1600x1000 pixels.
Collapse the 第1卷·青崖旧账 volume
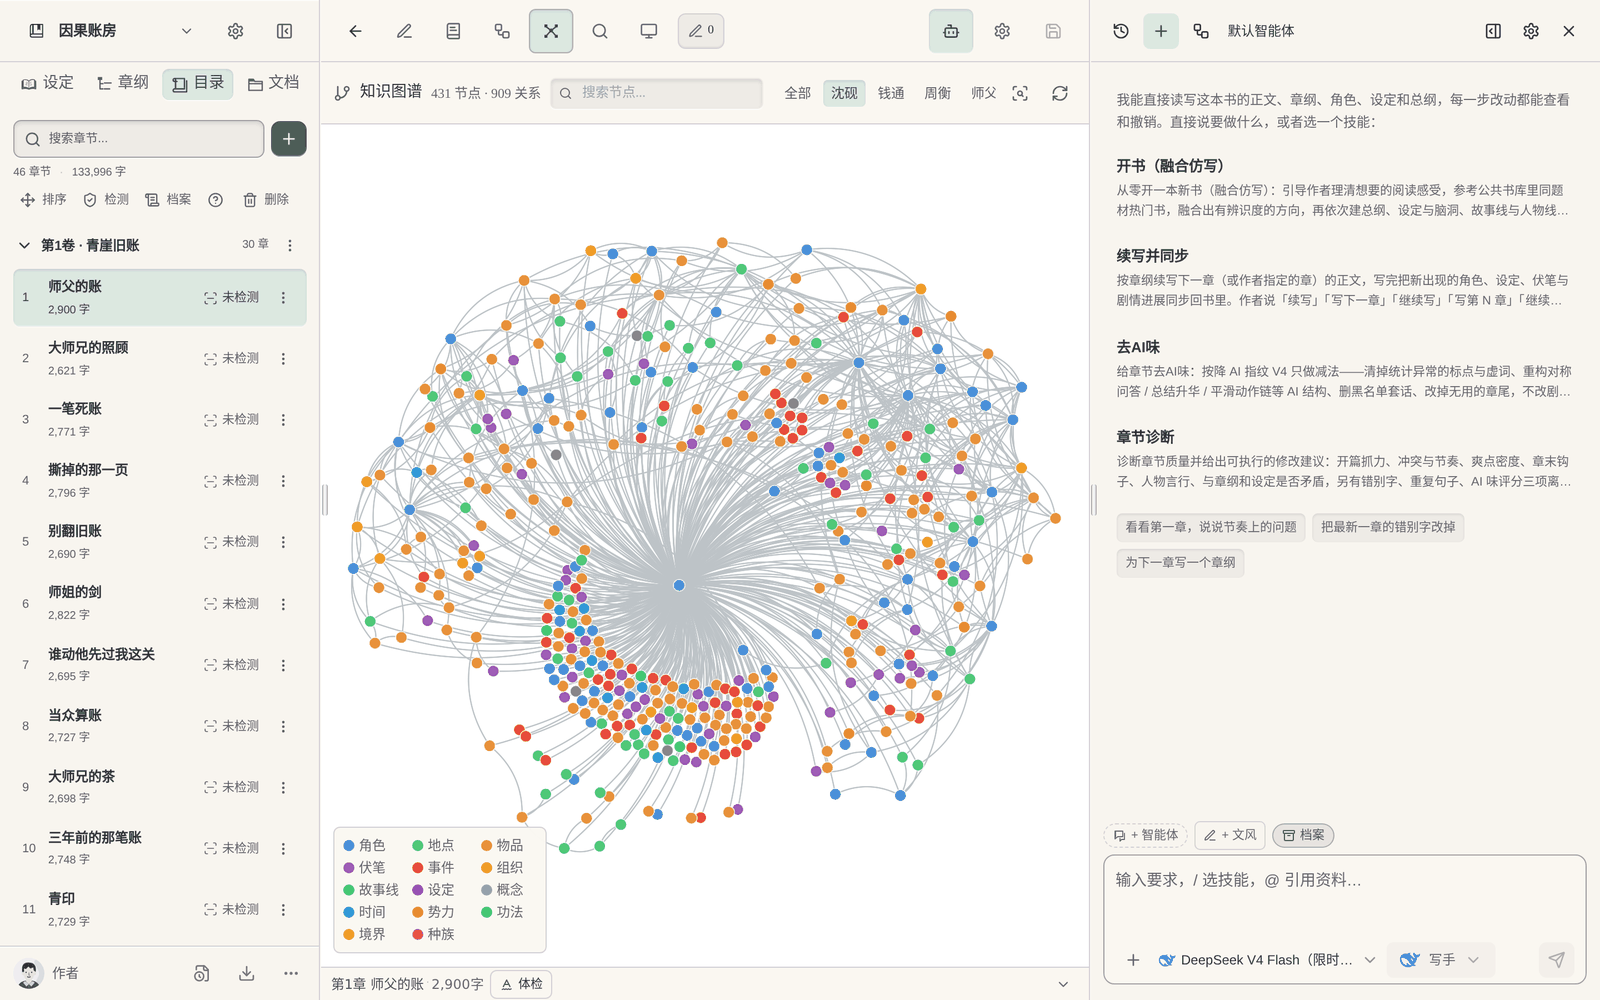click(25, 245)
